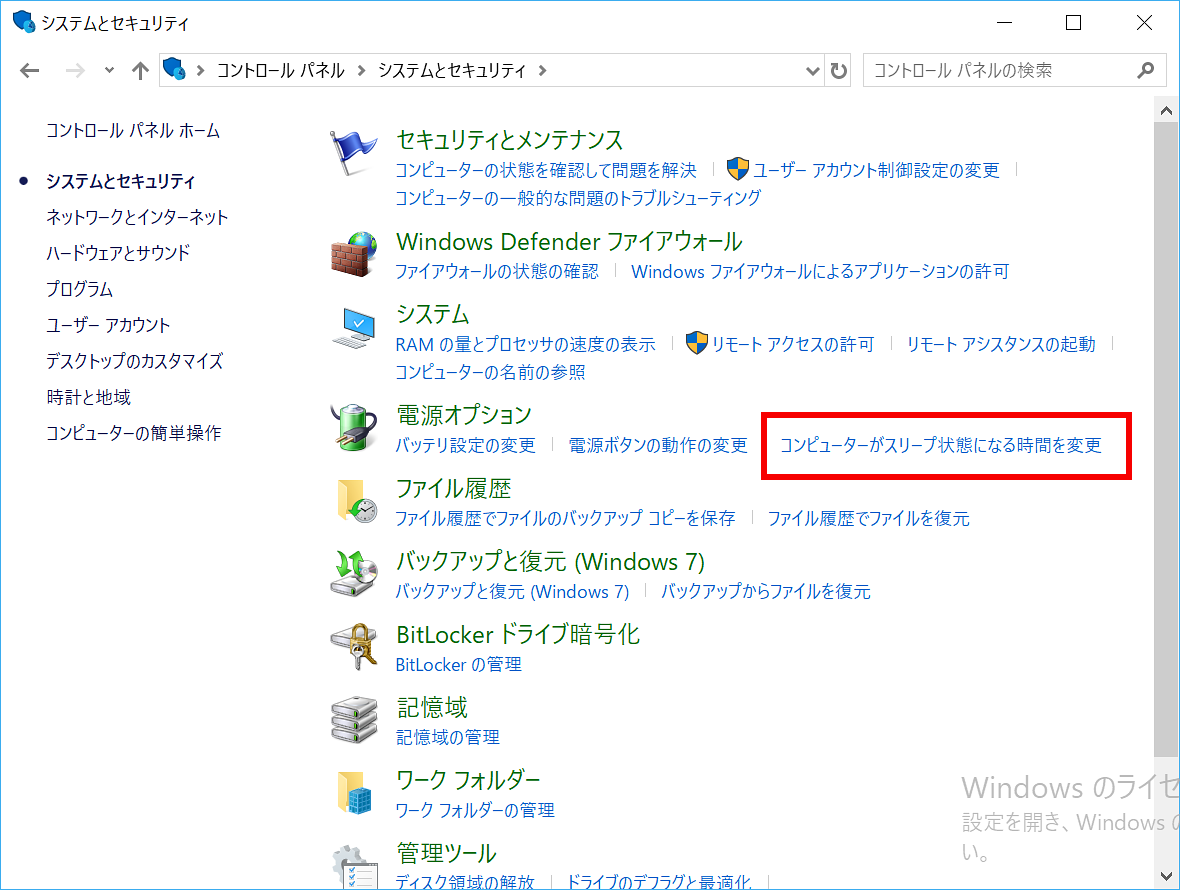Select システムとセキュリティ in the sidebar
The width and height of the screenshot is (1180, 890).
[x=120, y=181]
